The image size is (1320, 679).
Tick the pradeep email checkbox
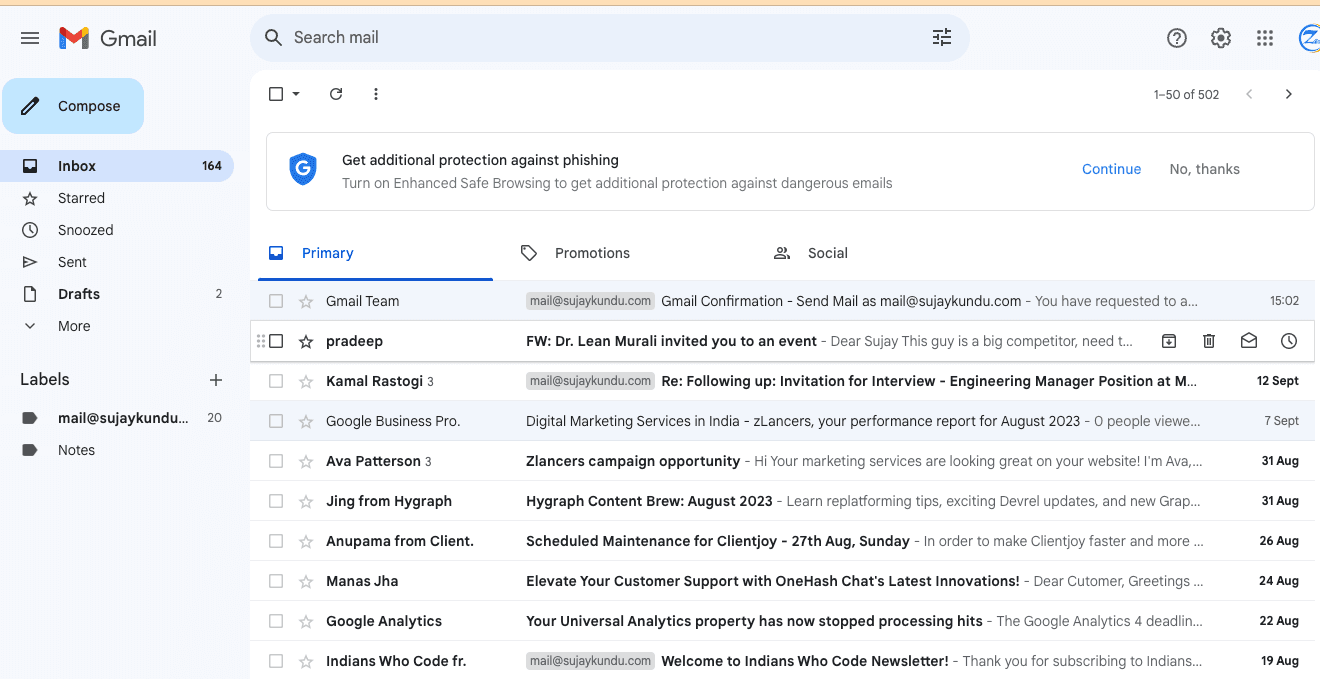tap(276, 341)
